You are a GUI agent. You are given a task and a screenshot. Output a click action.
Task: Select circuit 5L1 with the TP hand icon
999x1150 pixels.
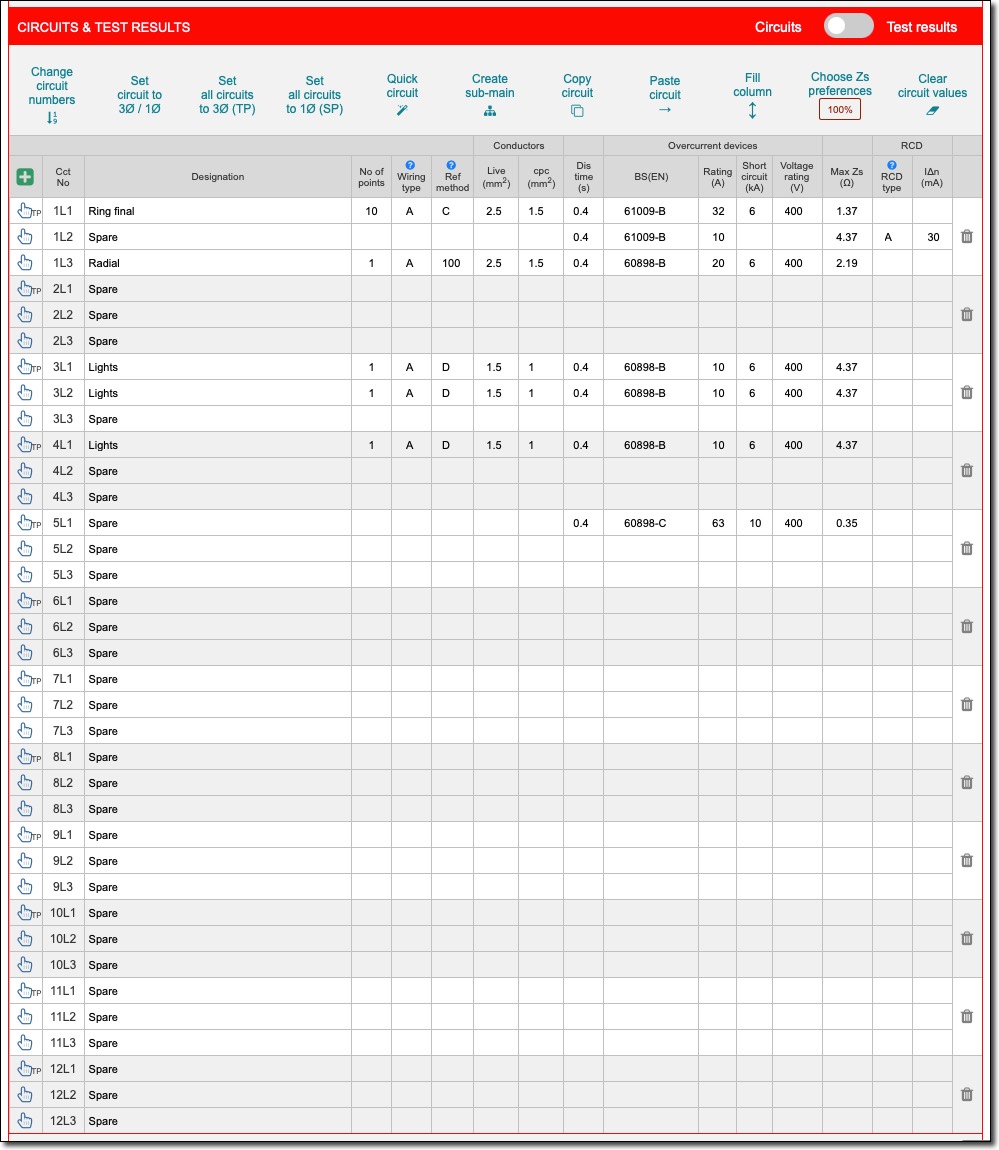coord(28,522)
